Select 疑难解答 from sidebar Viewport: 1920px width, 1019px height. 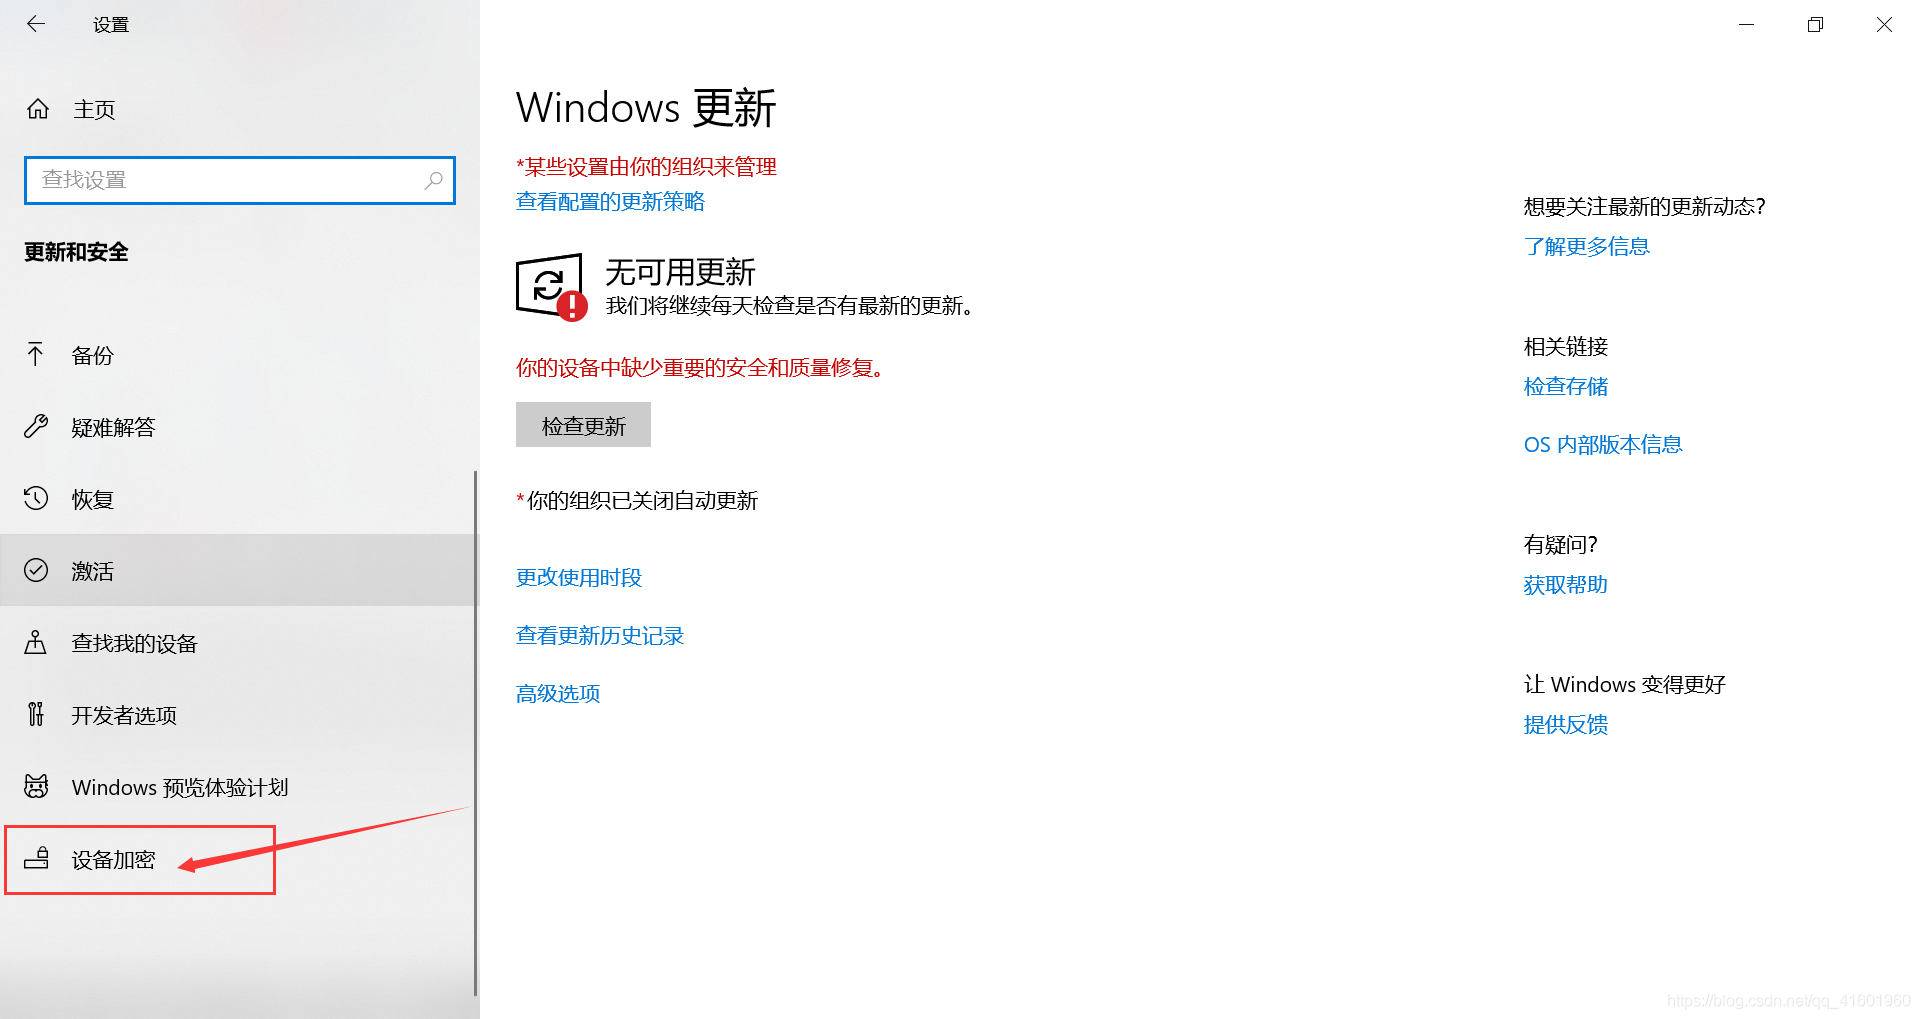tap(238, 427)
